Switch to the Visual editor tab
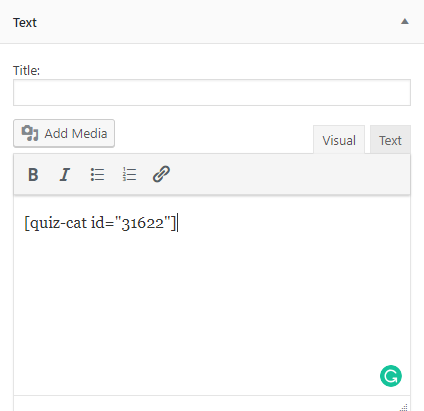The height and width of the screenshot is (411, 424). [x=339, y=140]
